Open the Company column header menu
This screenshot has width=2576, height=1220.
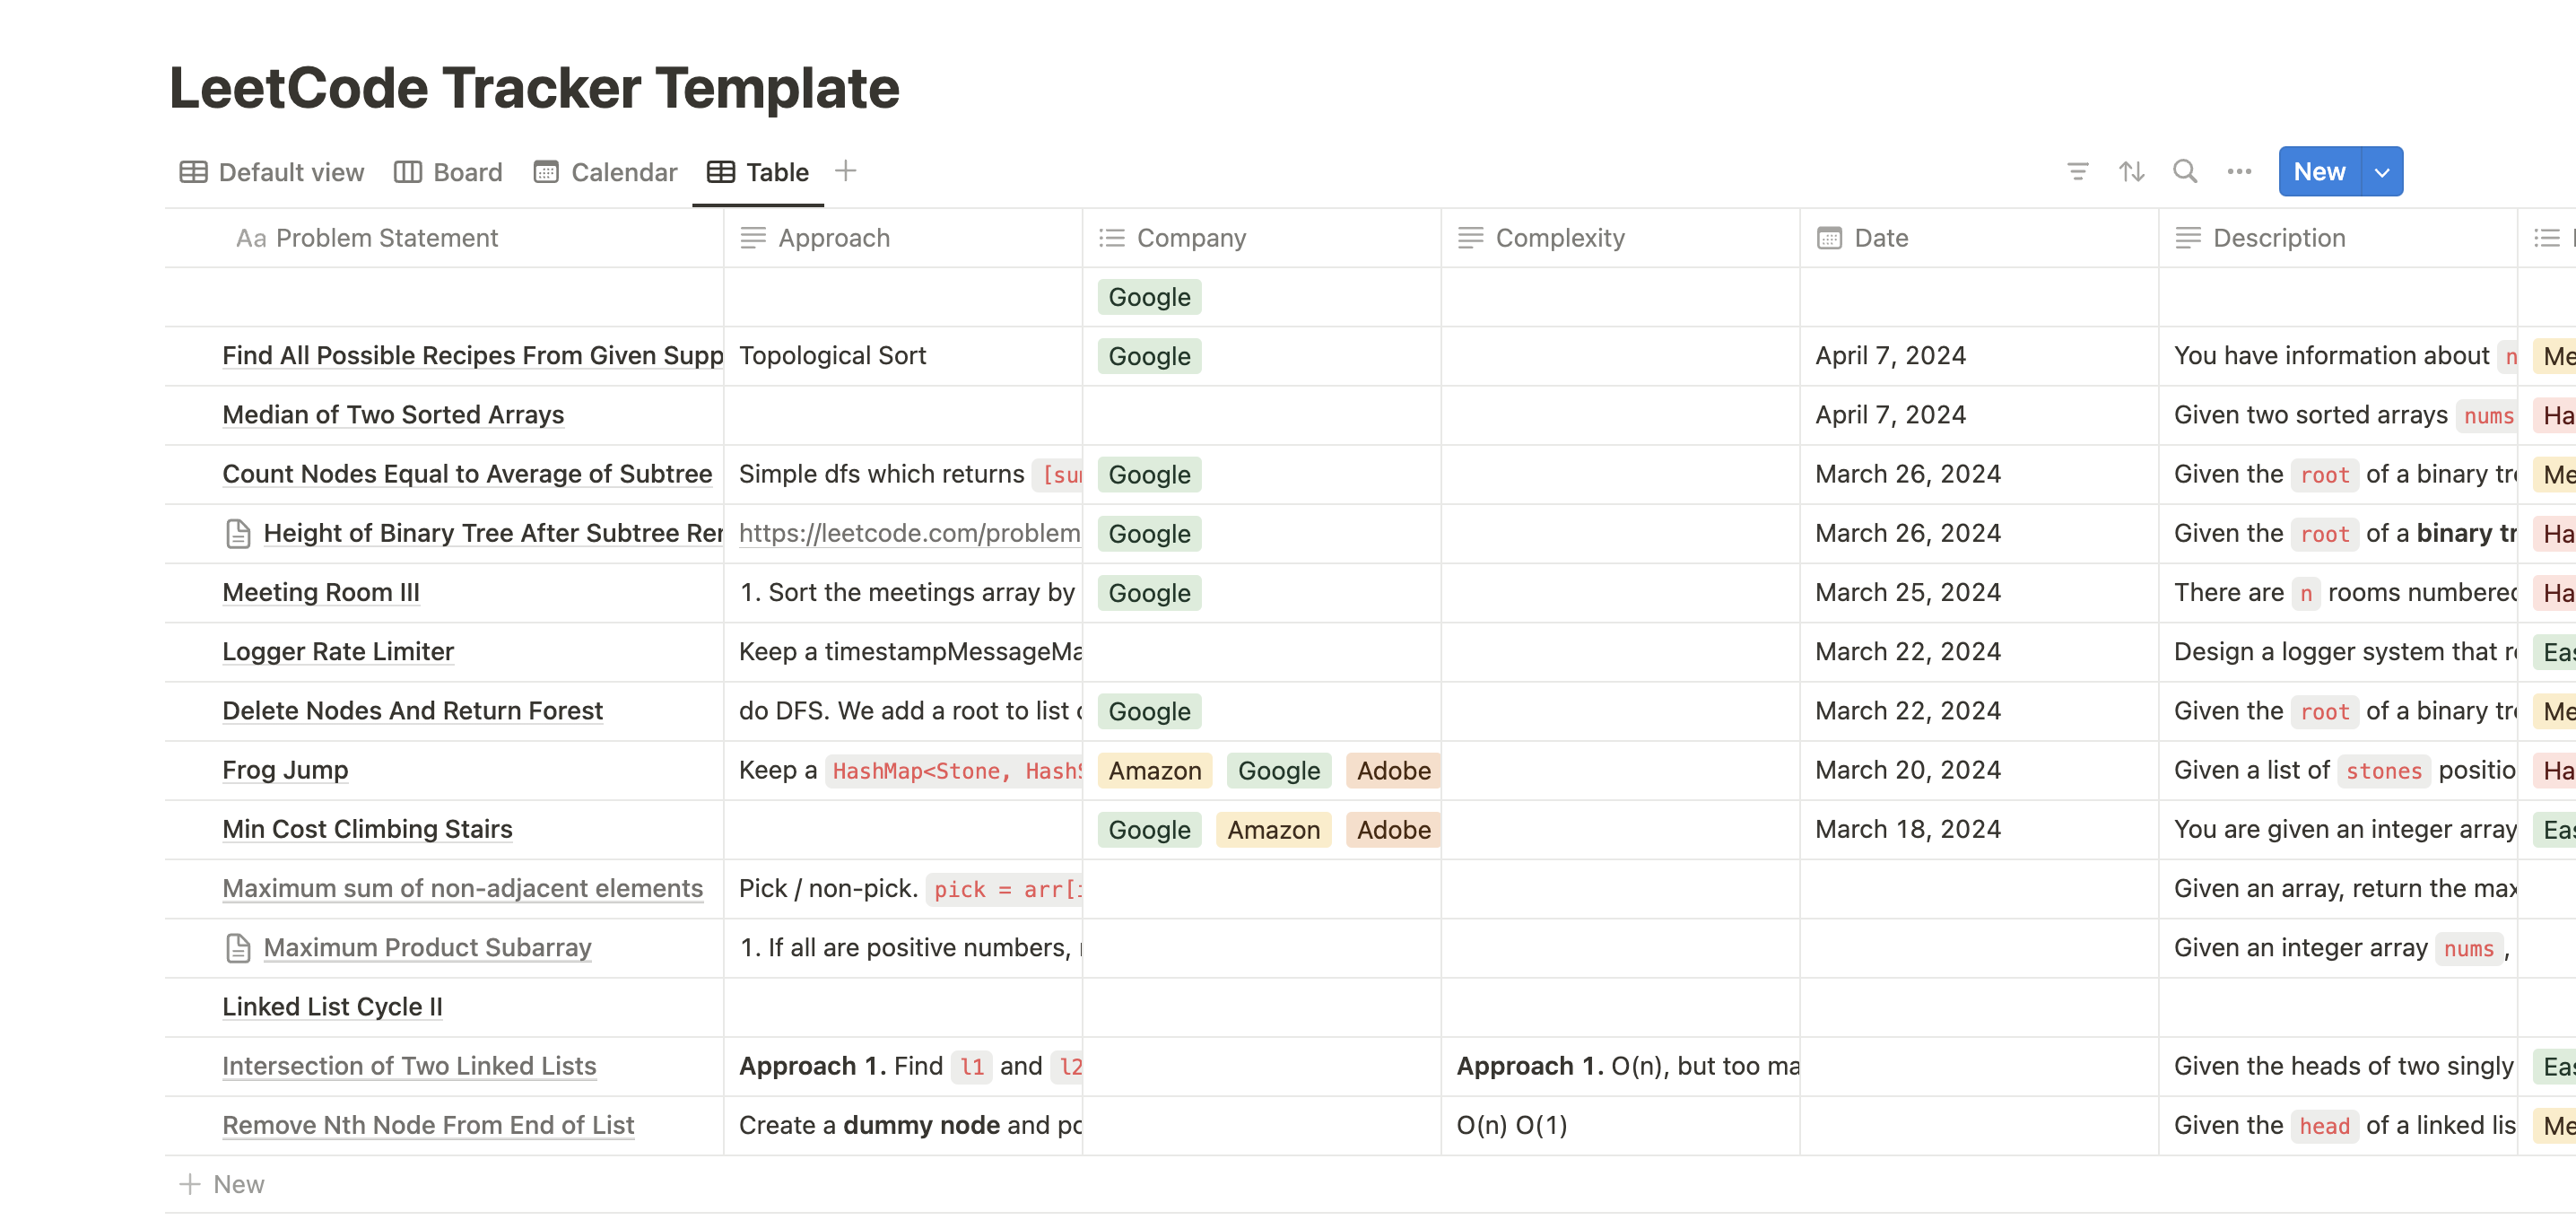tap(1190, 238)
